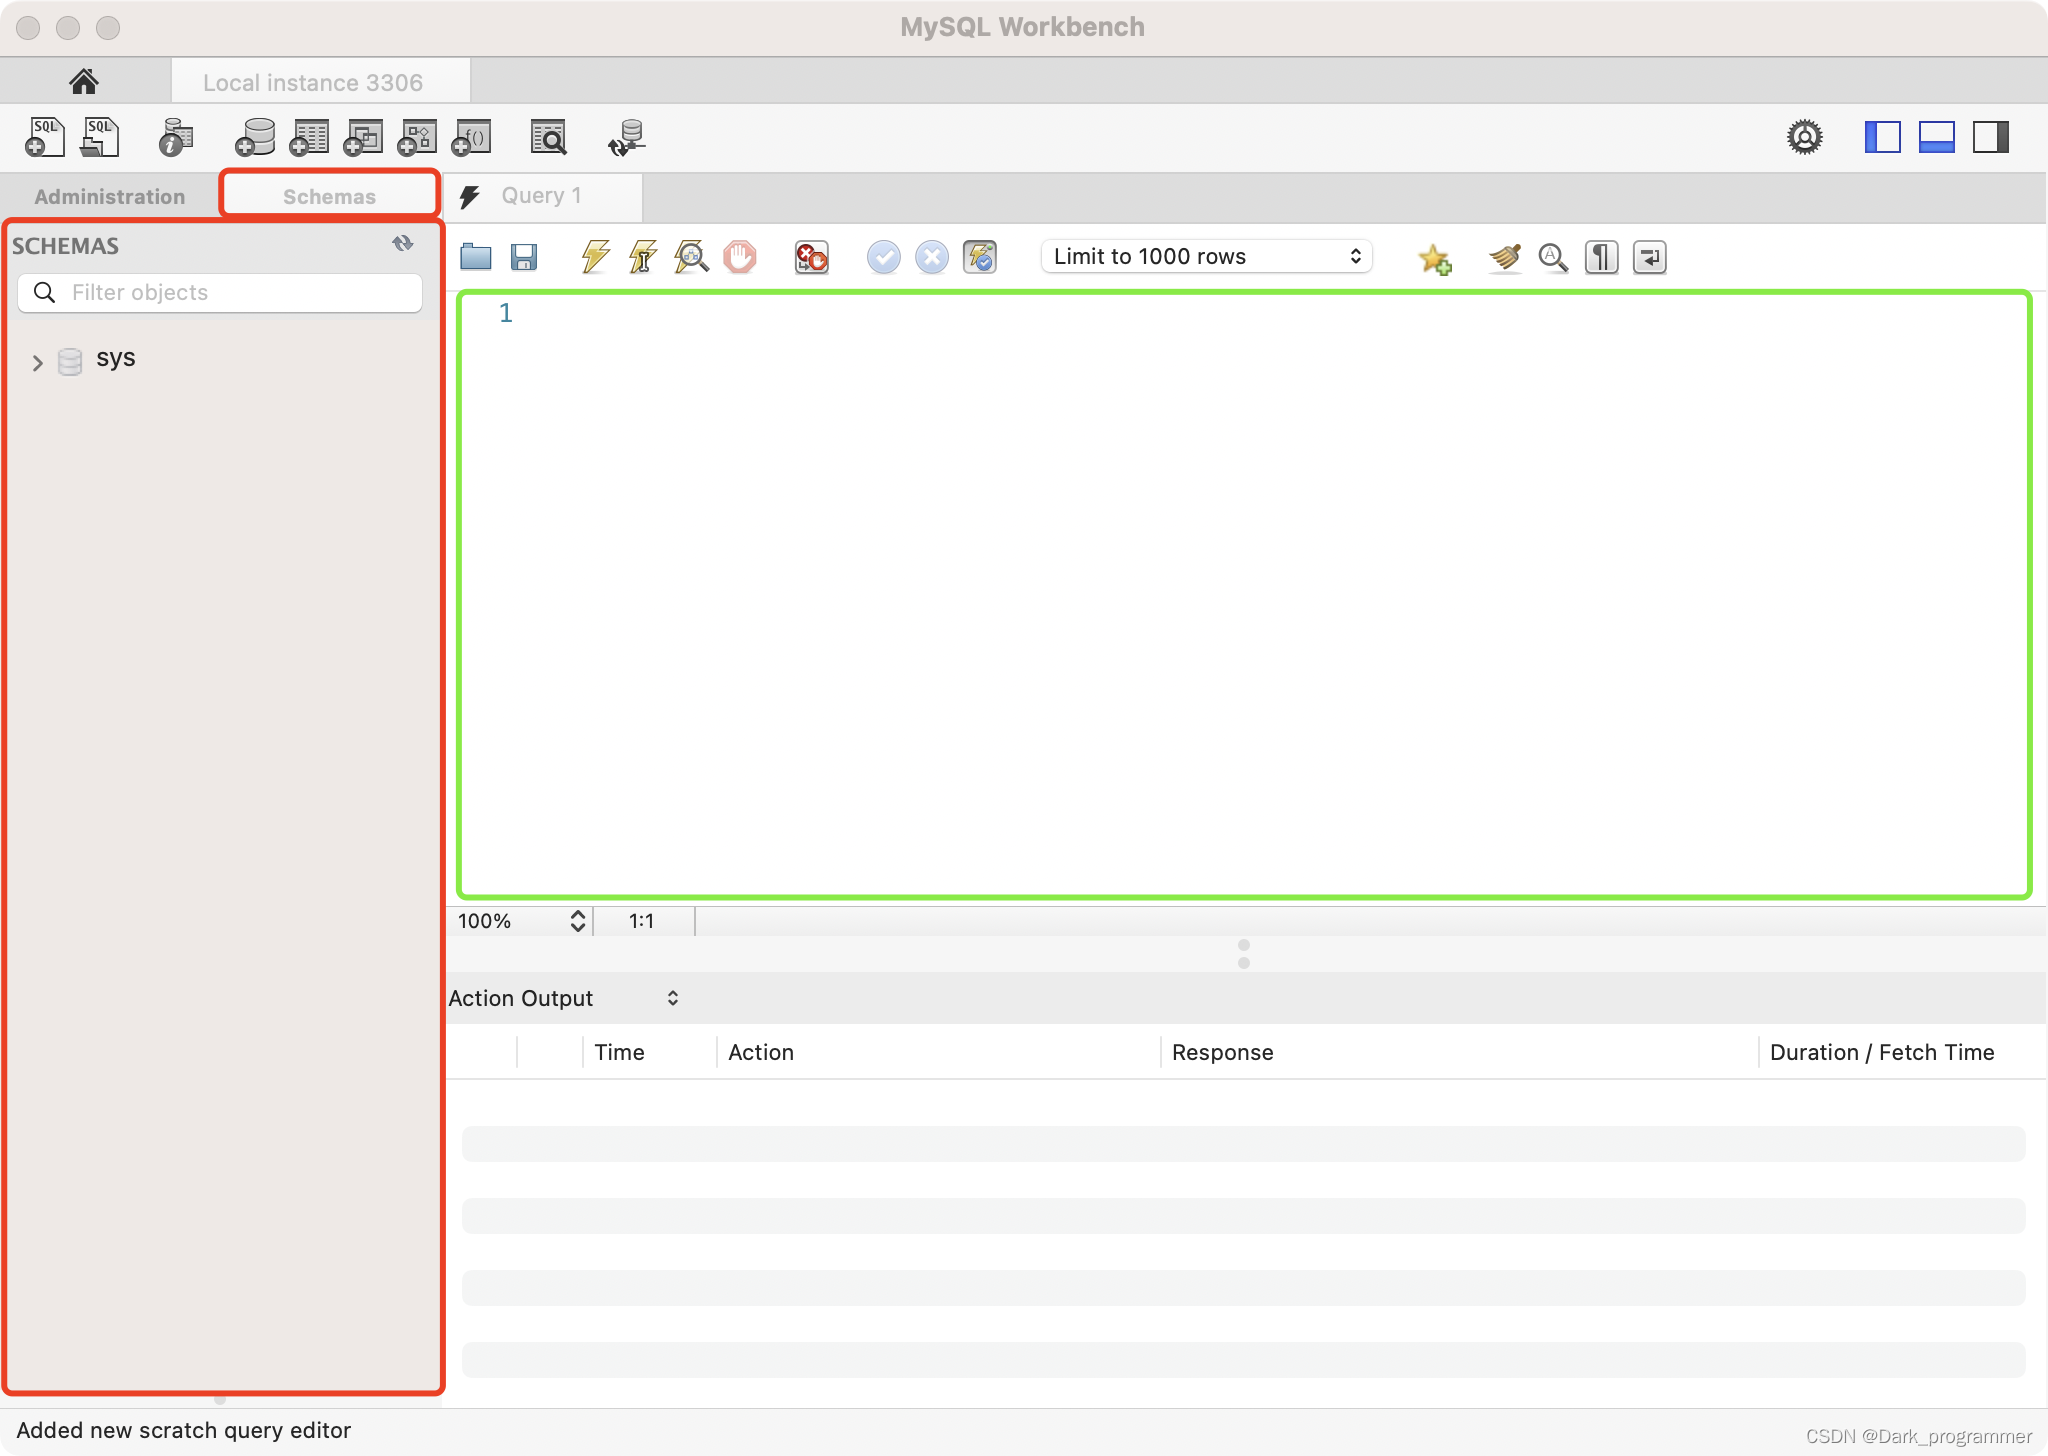Click the Execute Current Statement icon
2048x1456 pixels.
(643, 257)
